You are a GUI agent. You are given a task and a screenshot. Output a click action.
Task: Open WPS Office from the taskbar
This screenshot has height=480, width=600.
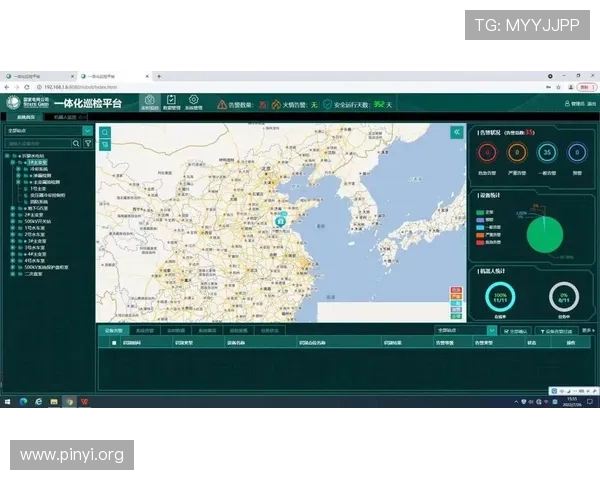point(85,402)
